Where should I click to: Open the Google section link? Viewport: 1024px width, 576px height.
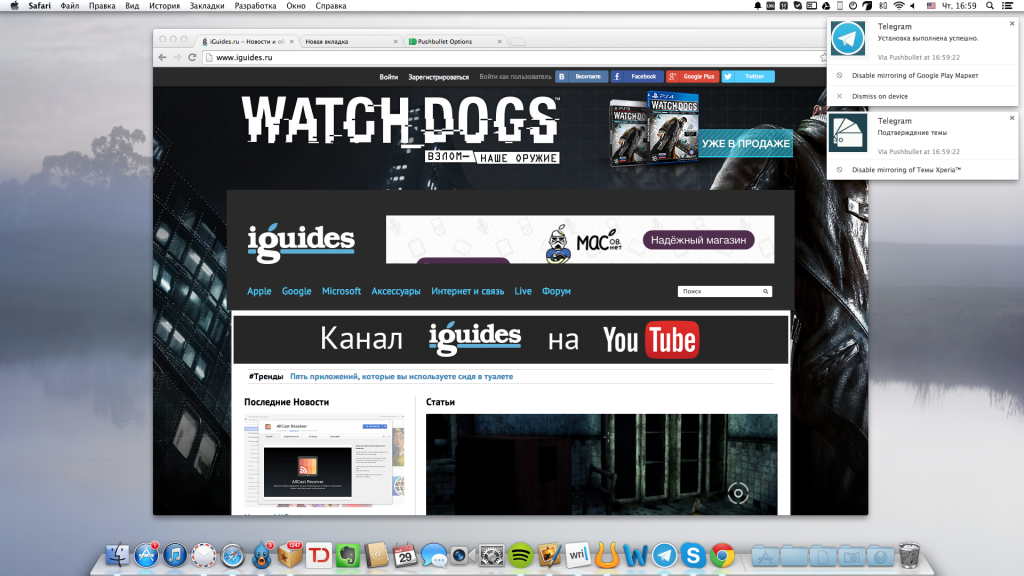(x=296, y=291)
